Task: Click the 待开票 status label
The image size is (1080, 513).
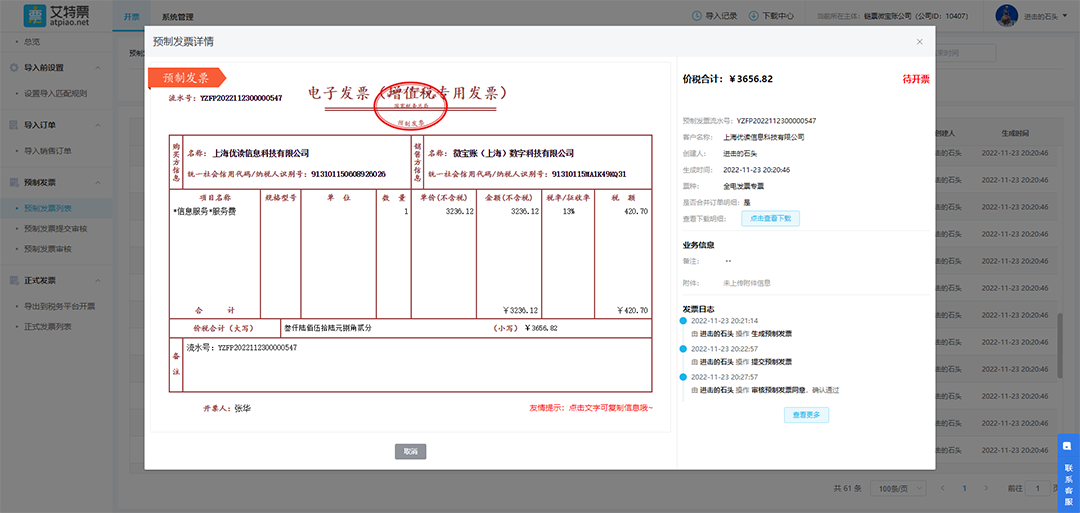Action: click(916, 79)
